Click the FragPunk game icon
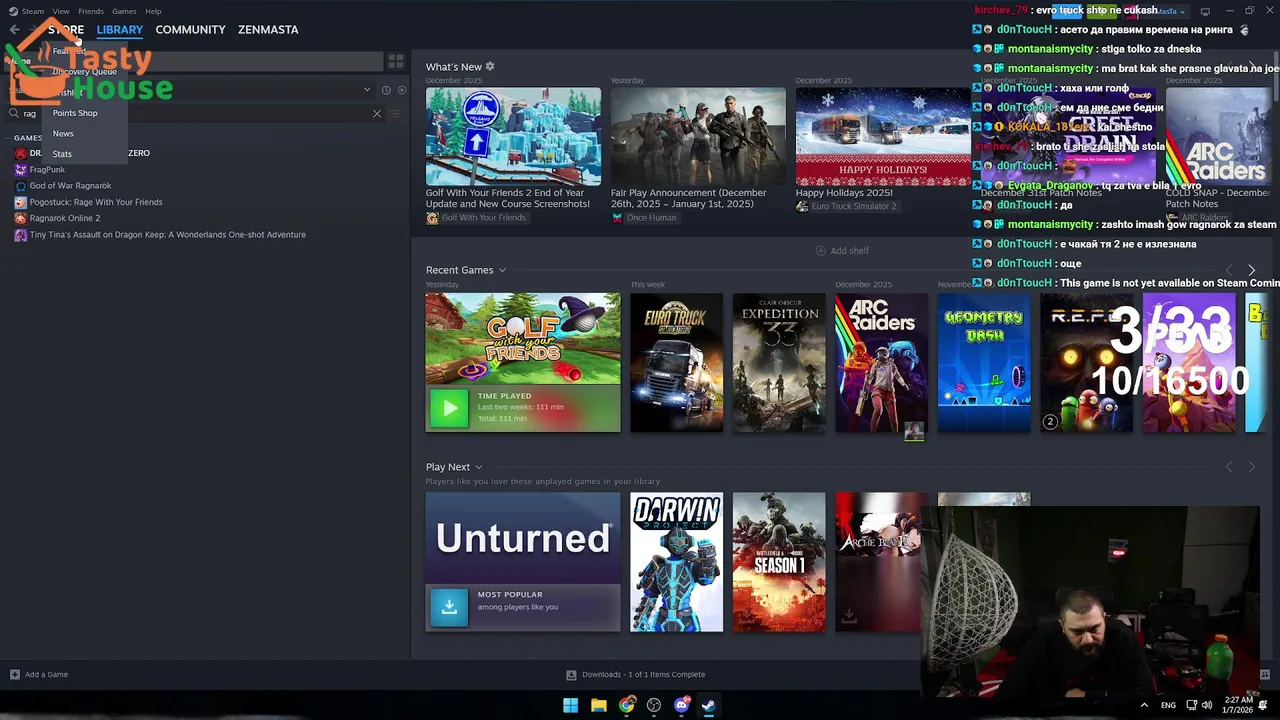This screenshot has height=720, width=1280. tap(21, 170)
